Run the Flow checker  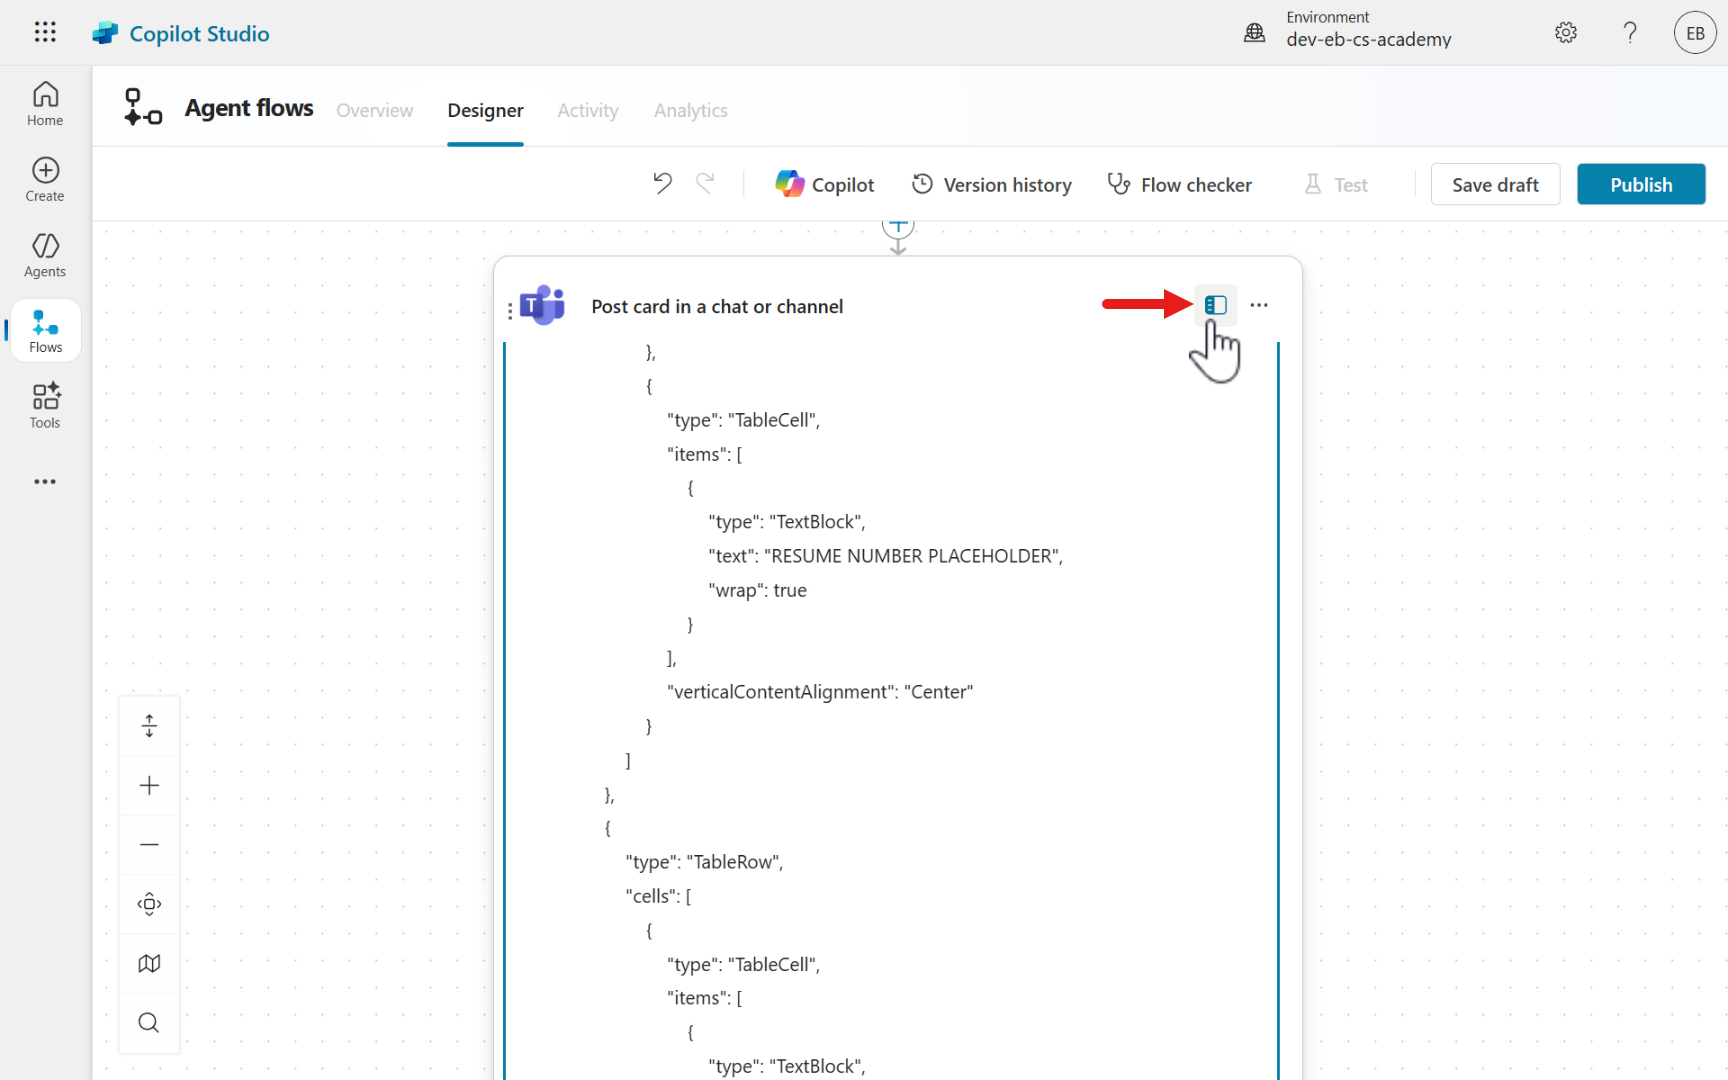(x=1179, y=184)
